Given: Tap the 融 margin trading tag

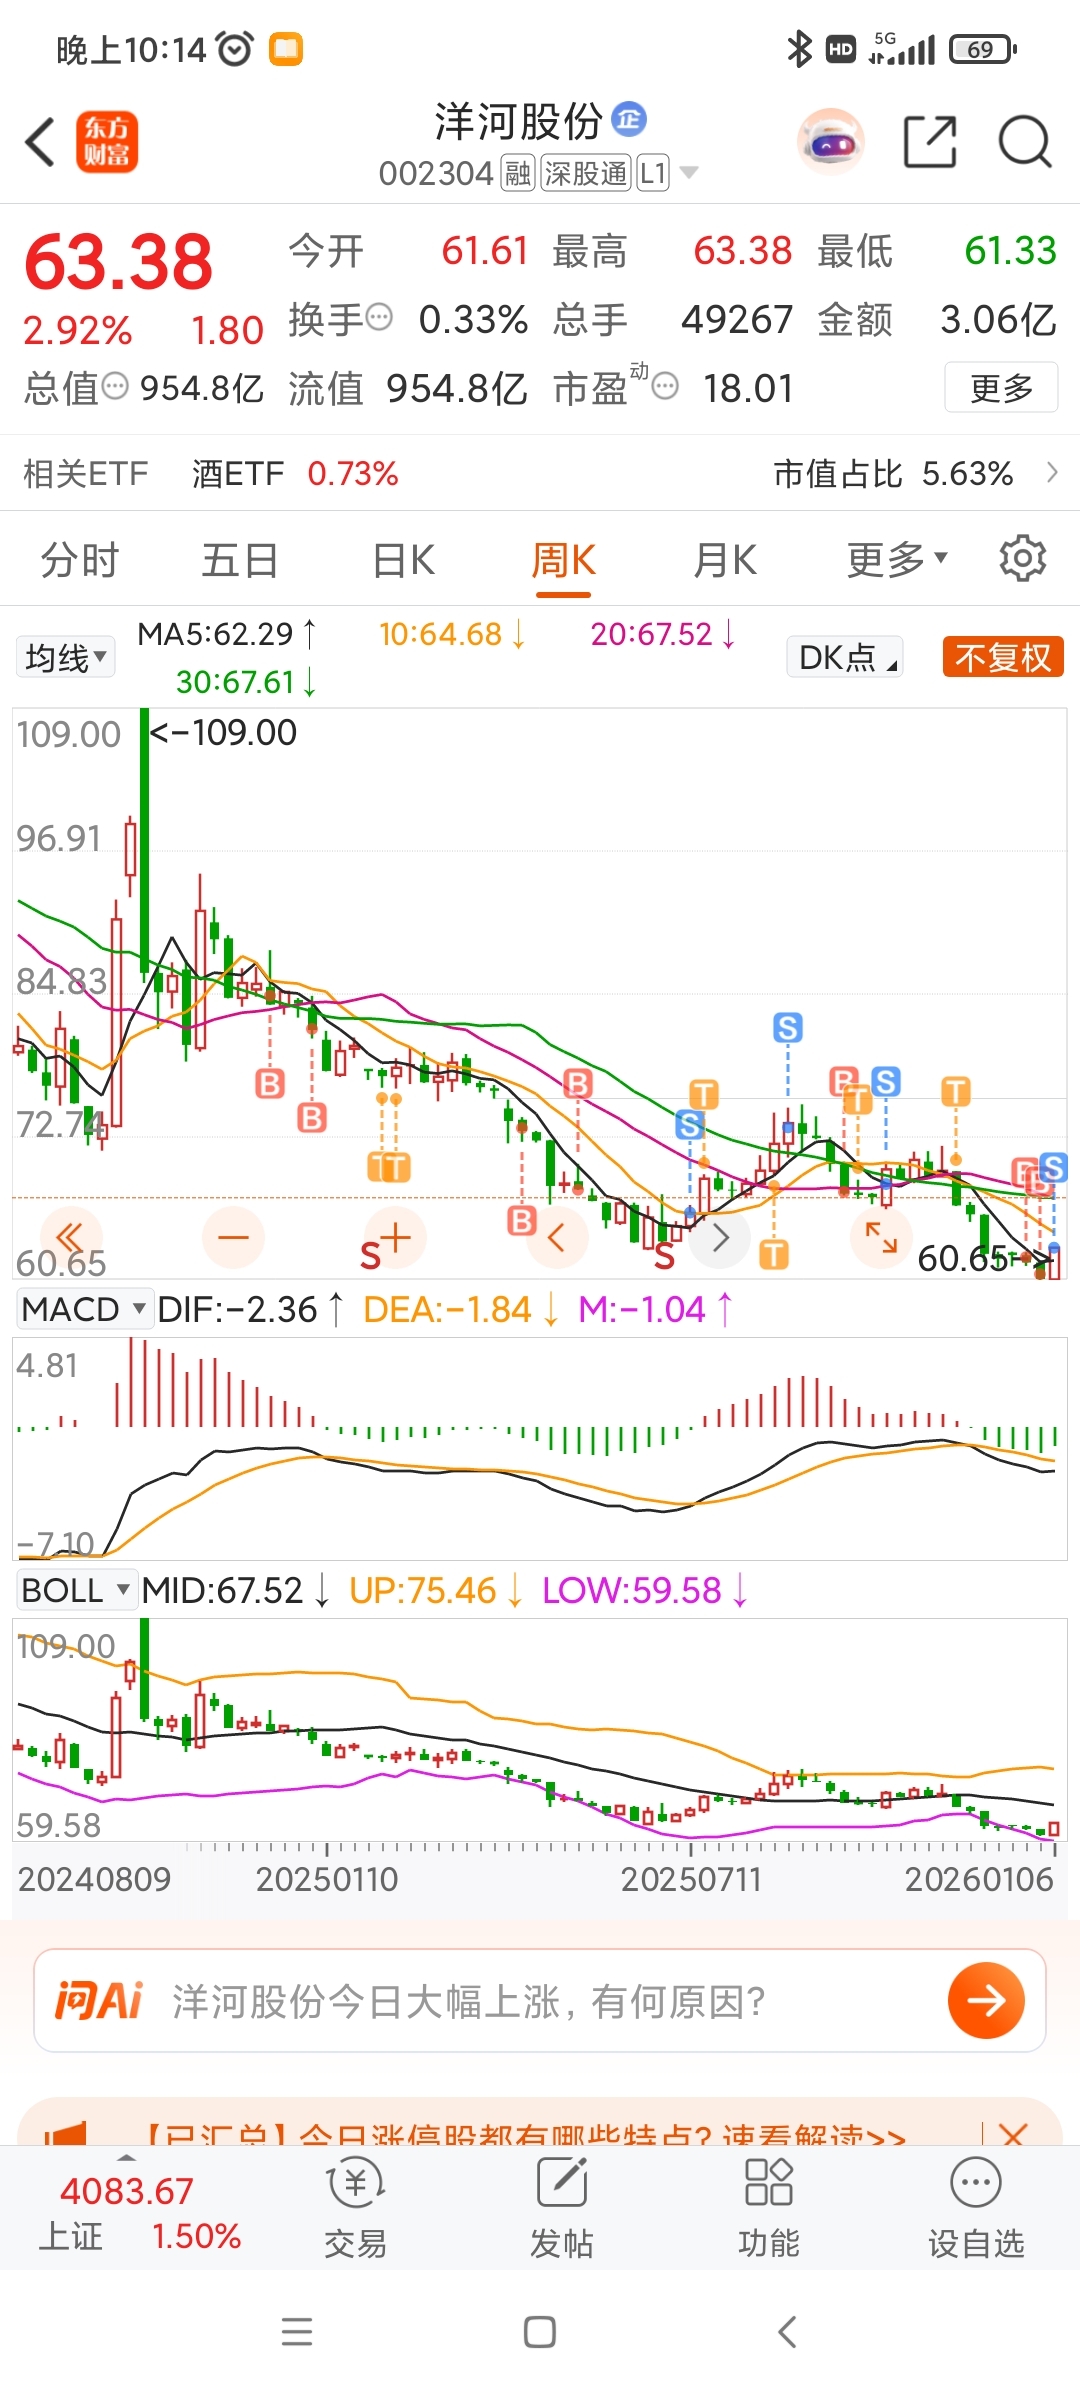Looking at the screenshot, I should click(517, 173).
